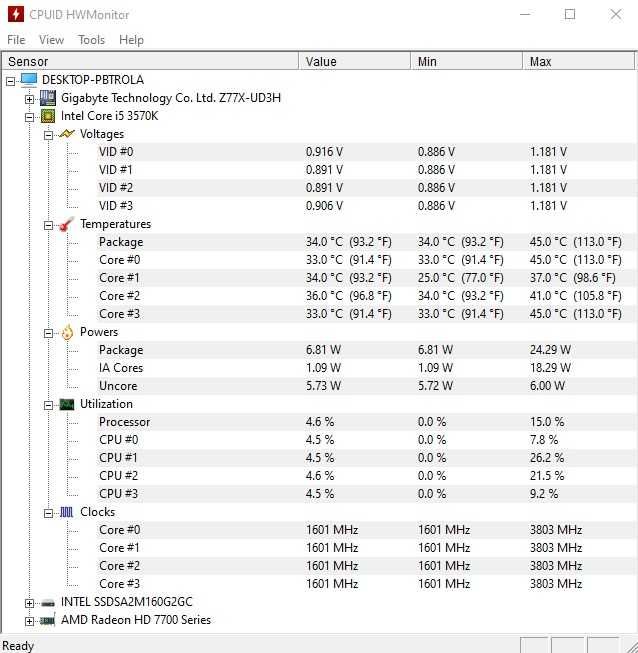Click the 0.916 V value of VID #0
Viewport: 638px width, 653px height.
324,152
